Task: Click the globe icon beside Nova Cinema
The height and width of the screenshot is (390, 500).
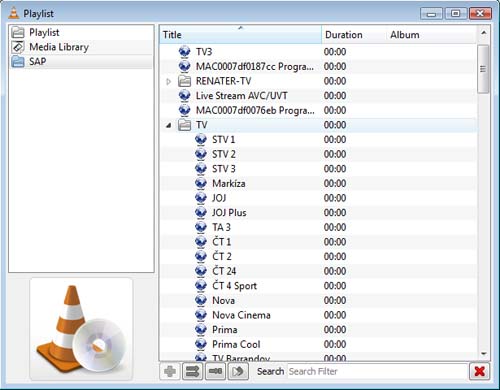Action: pyautogui.click(x=201, y=315)
